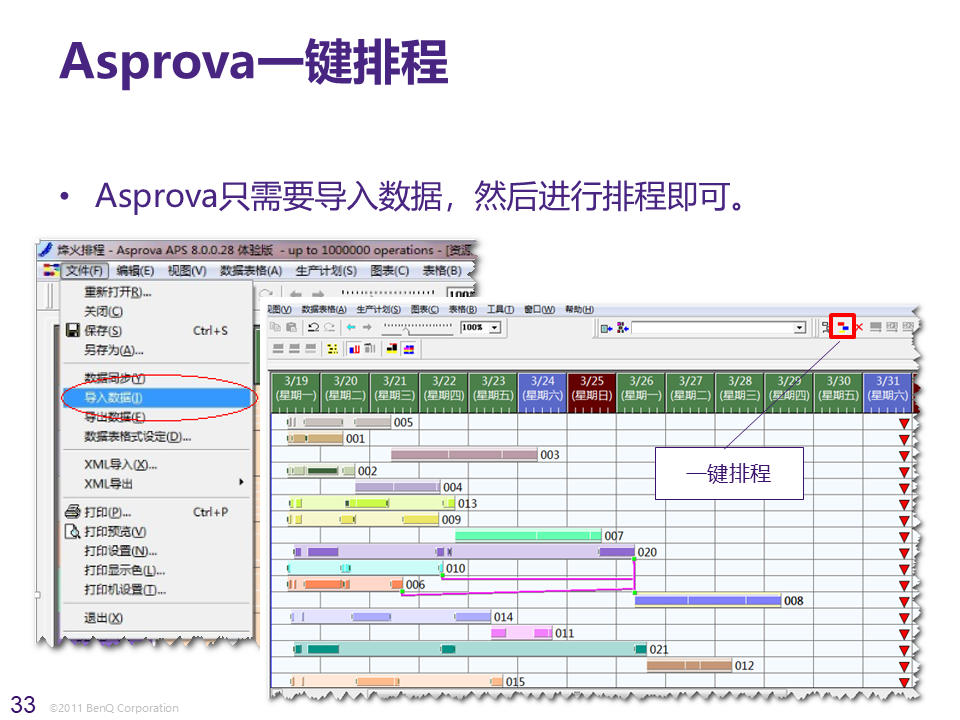Click the hierarchy icon left of the scheduling icon
This screenshot has height=720, width=960.
tap(826, 328)
